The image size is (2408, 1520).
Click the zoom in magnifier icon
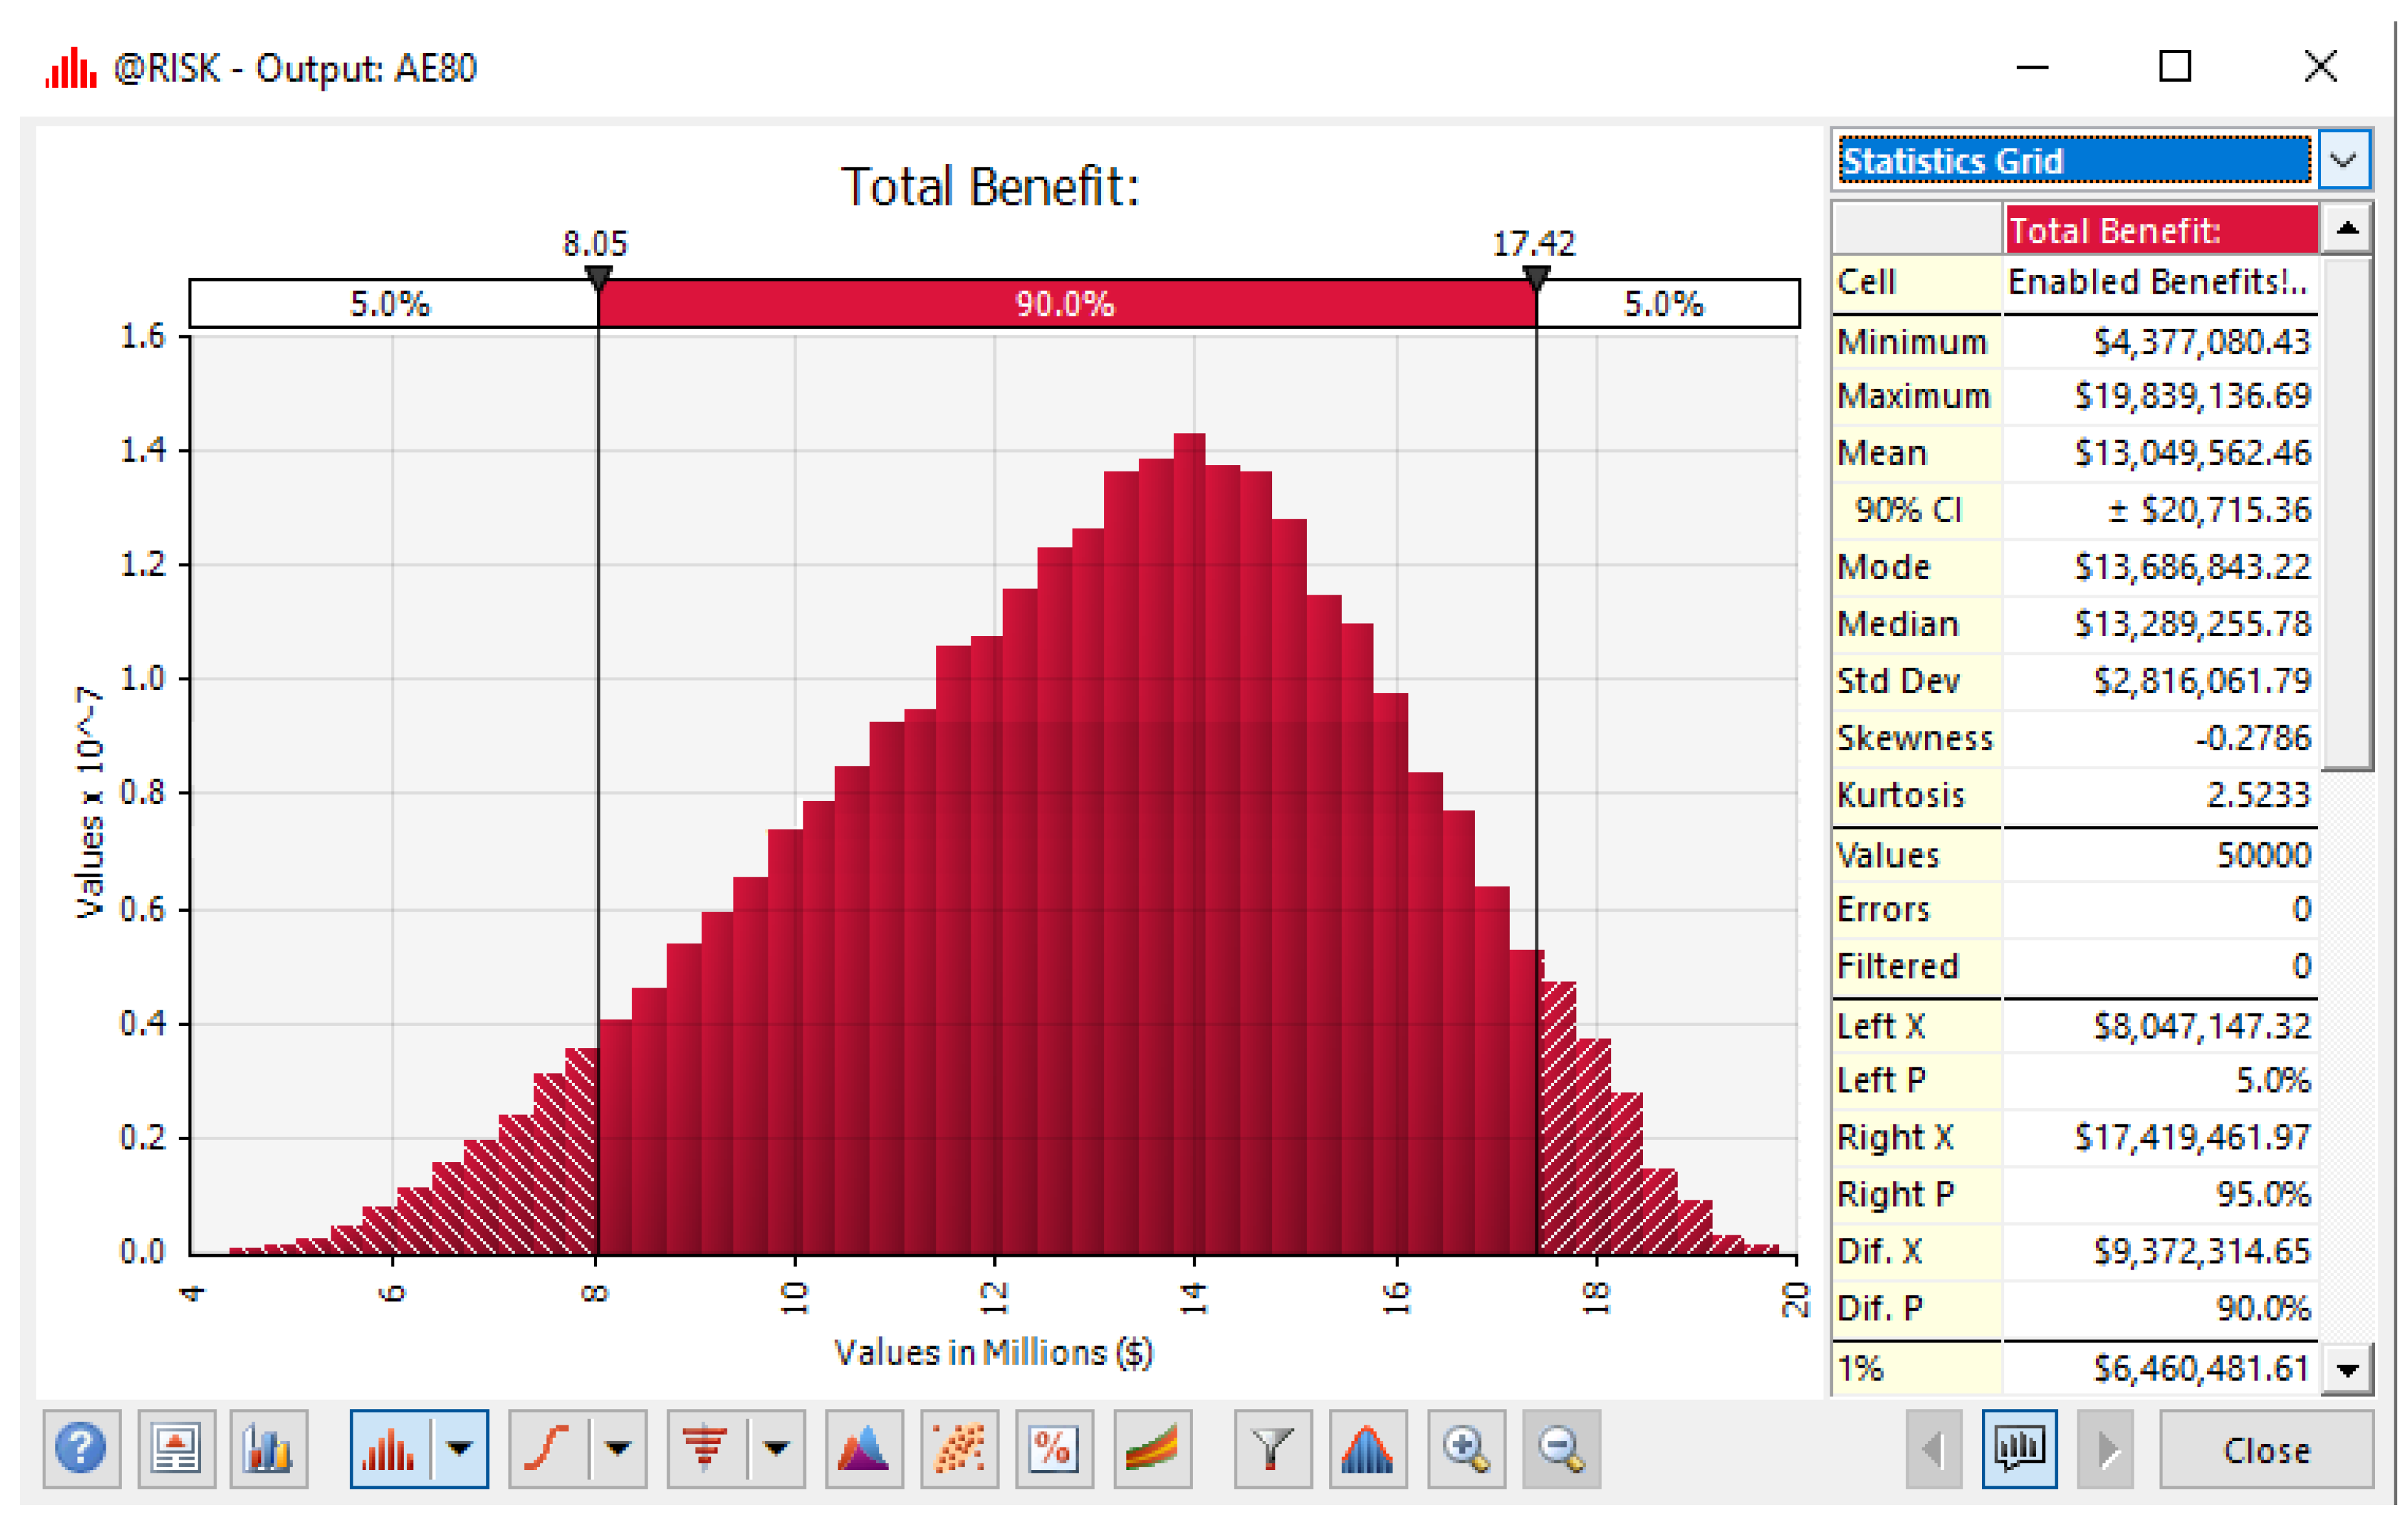coord(1465,1448)
